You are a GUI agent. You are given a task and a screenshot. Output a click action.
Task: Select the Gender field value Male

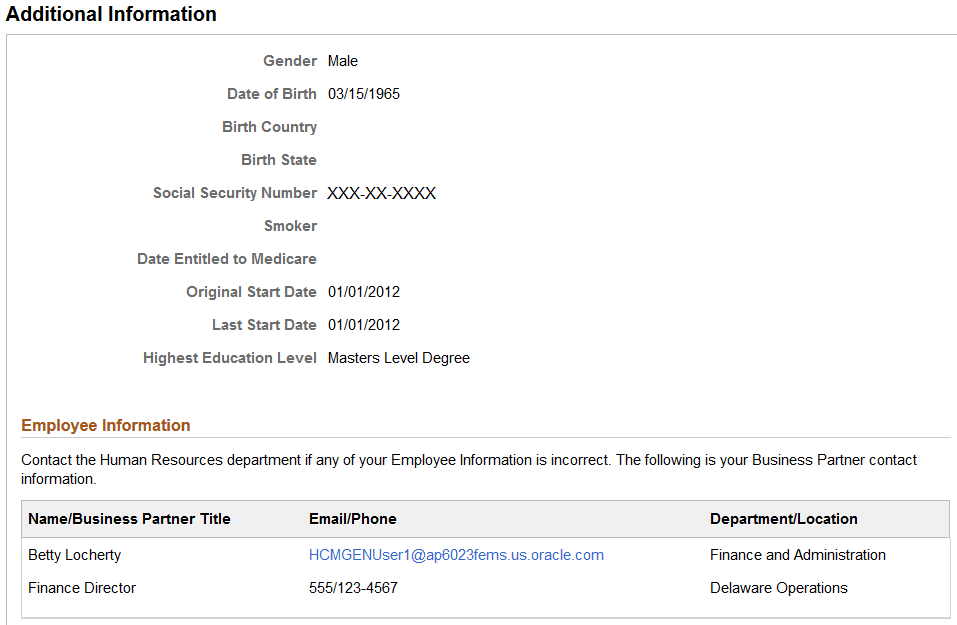click(342, 61)
